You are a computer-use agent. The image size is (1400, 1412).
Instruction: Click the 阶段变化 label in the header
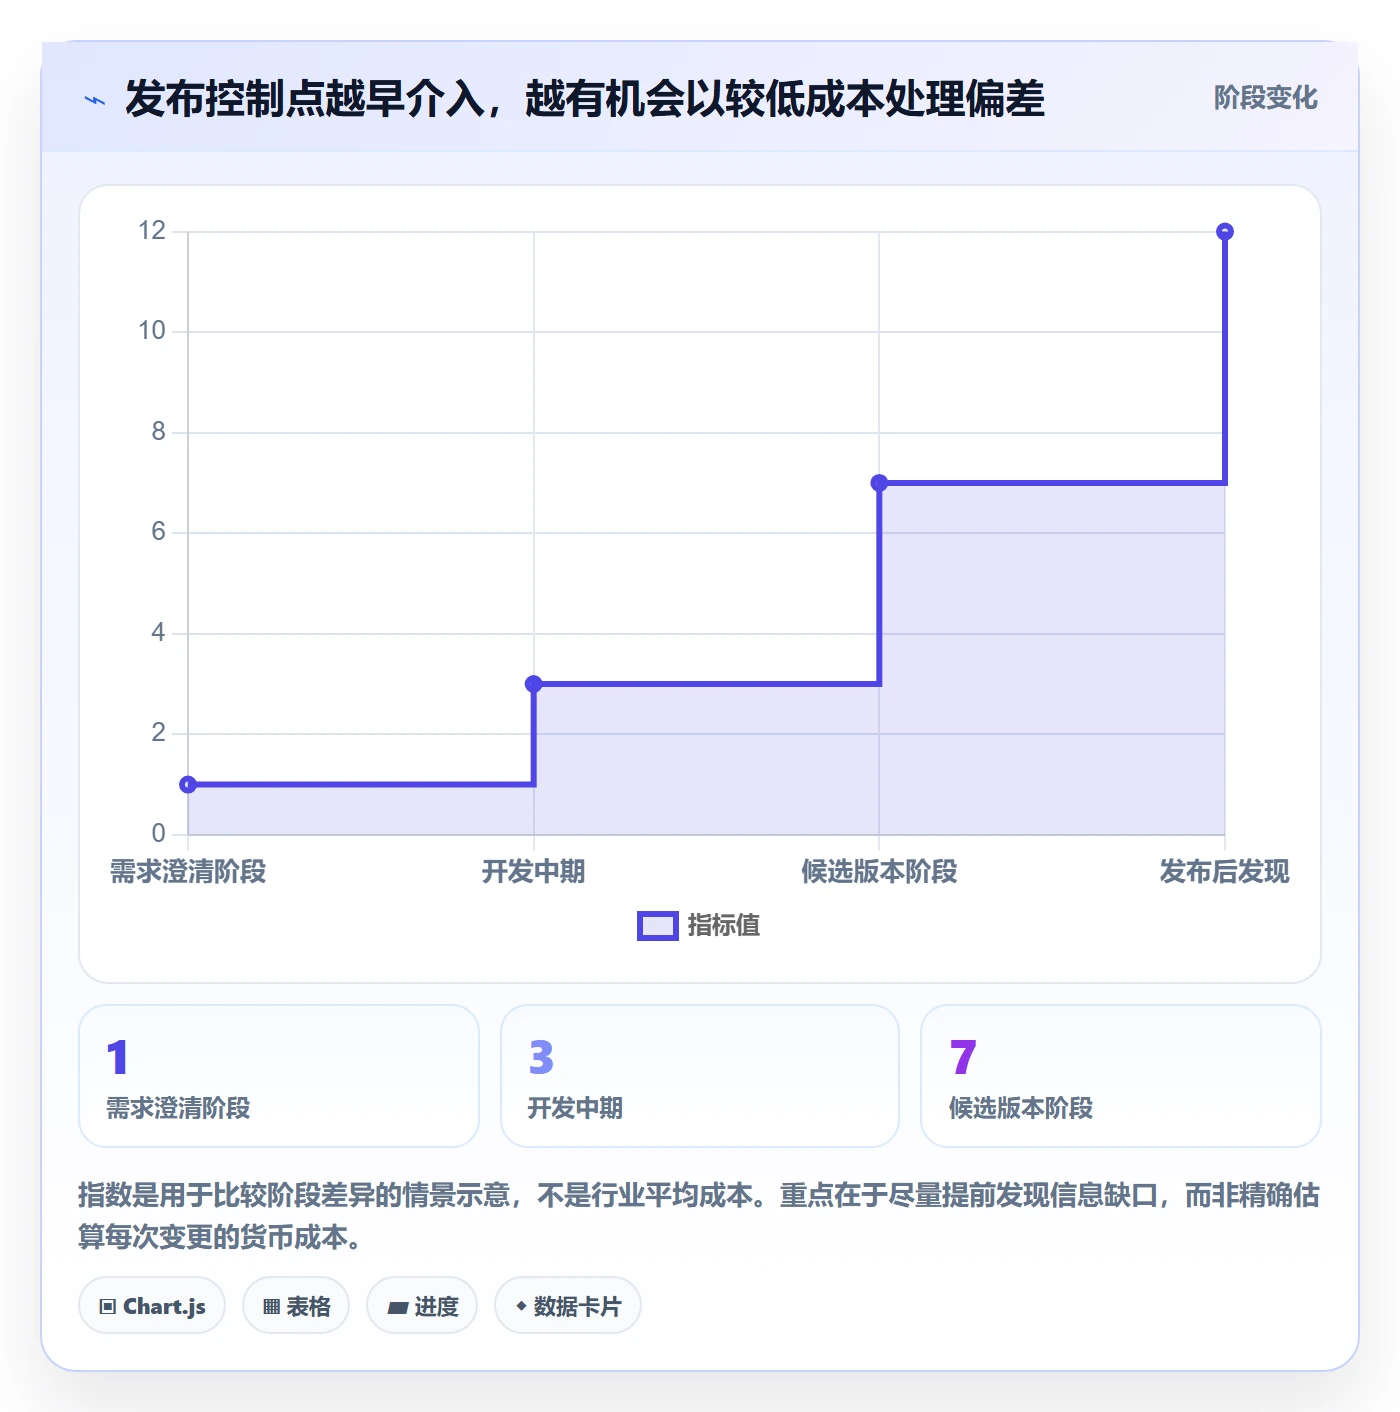point(1265,98)
